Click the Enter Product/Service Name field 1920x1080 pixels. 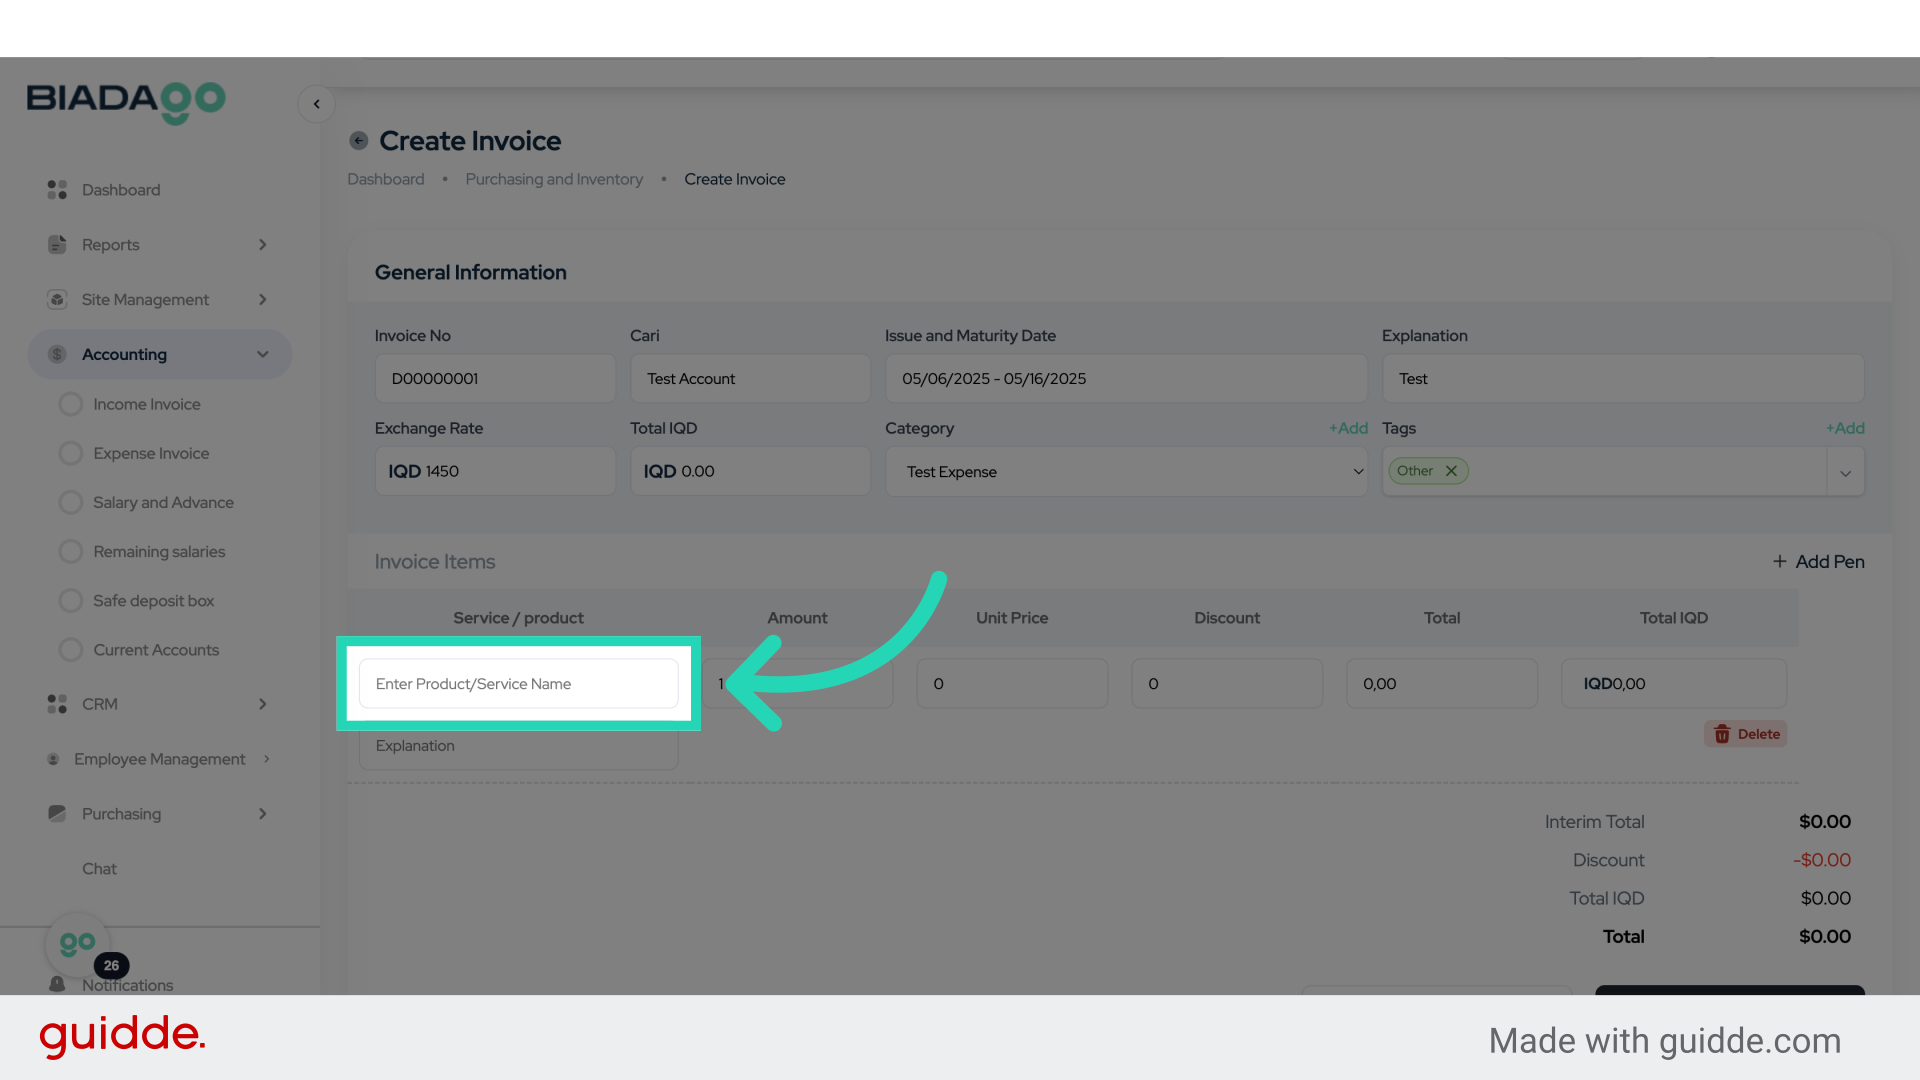517,683
